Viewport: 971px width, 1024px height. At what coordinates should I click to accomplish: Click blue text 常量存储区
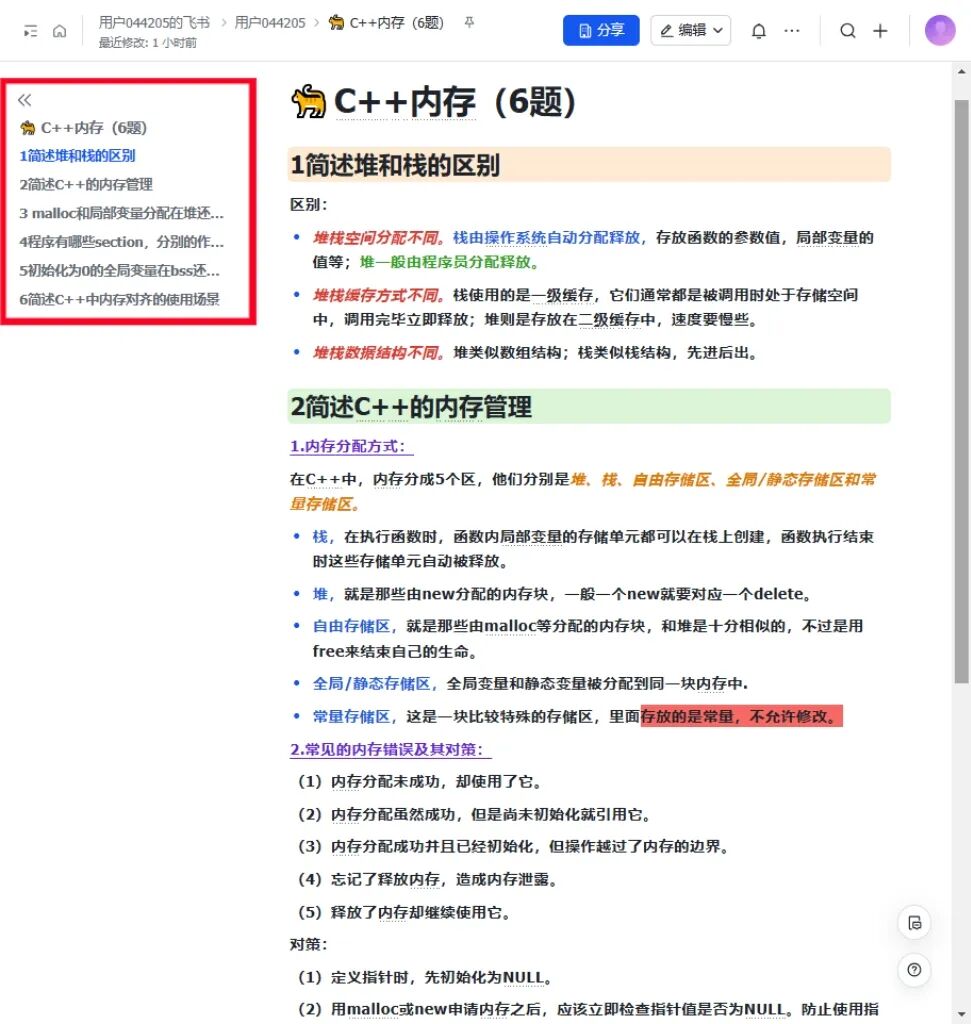click(x=351, y=716)
